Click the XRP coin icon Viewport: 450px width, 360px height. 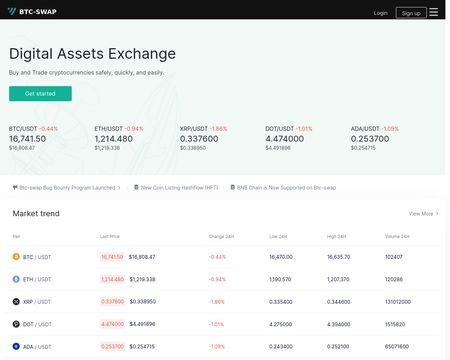tap(16, 302)
